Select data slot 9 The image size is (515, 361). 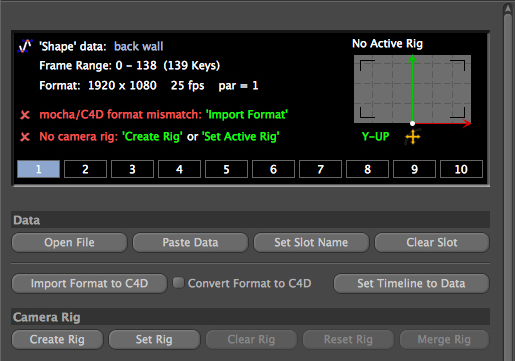click(x=414, y=169)
